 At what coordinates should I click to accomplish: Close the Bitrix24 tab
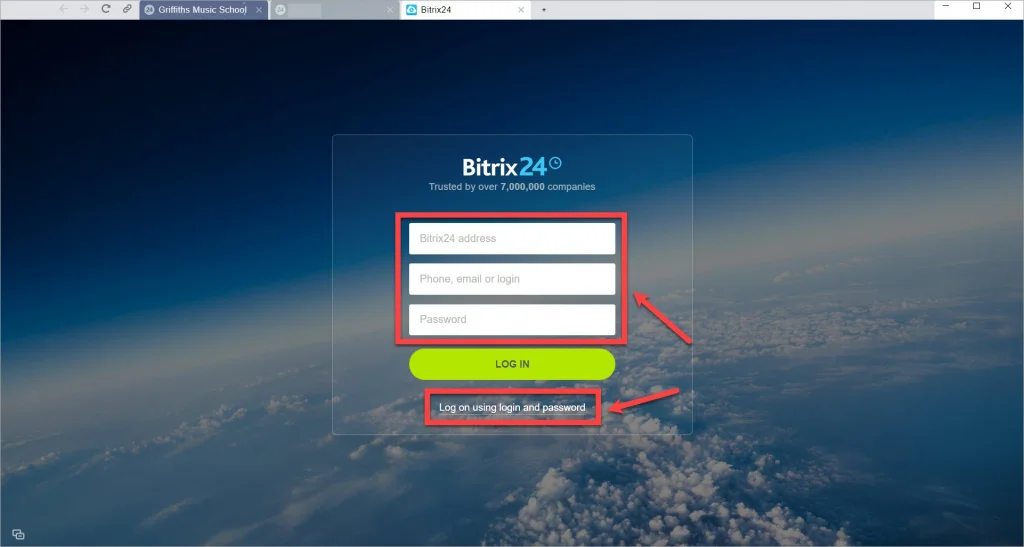pos(521,10)
